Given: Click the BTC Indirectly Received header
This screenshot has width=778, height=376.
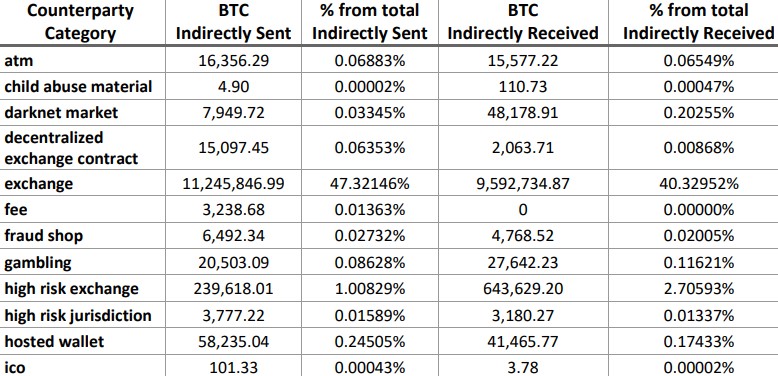Looking at the screenshot, I should [523, 22].
